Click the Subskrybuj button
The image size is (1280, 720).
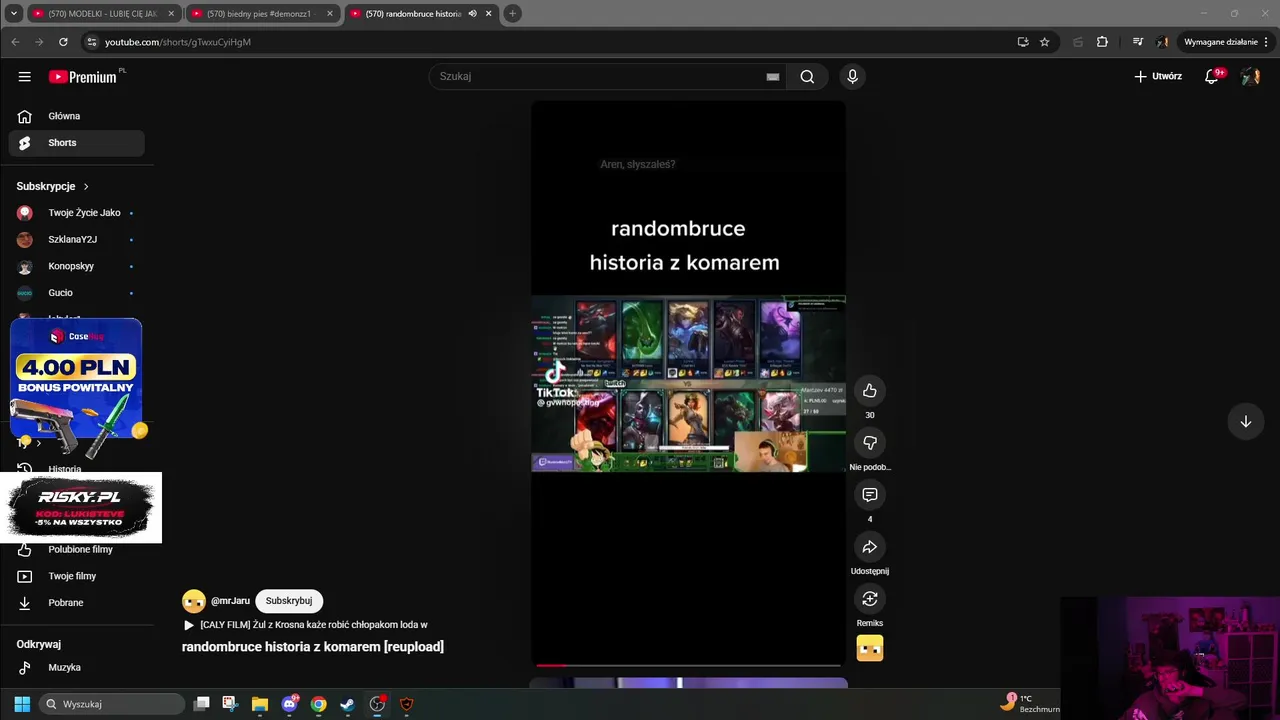click(x=289, y=601)
